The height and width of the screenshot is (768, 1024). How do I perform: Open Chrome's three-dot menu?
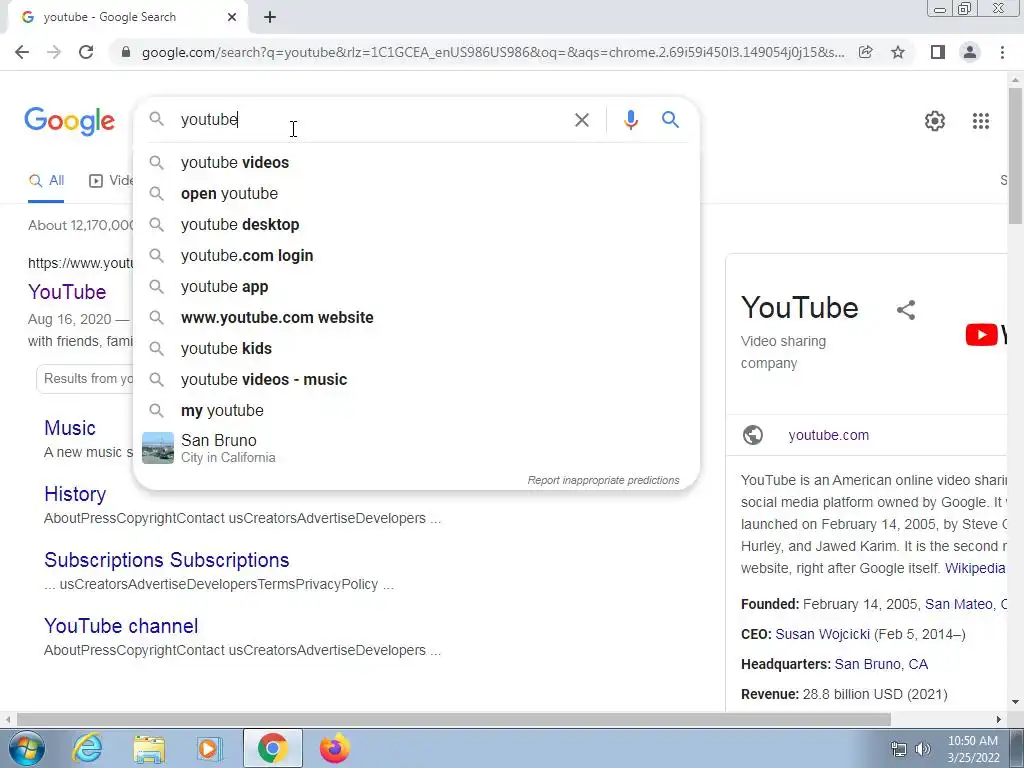pyautogui.click(x=1002, y=52)
